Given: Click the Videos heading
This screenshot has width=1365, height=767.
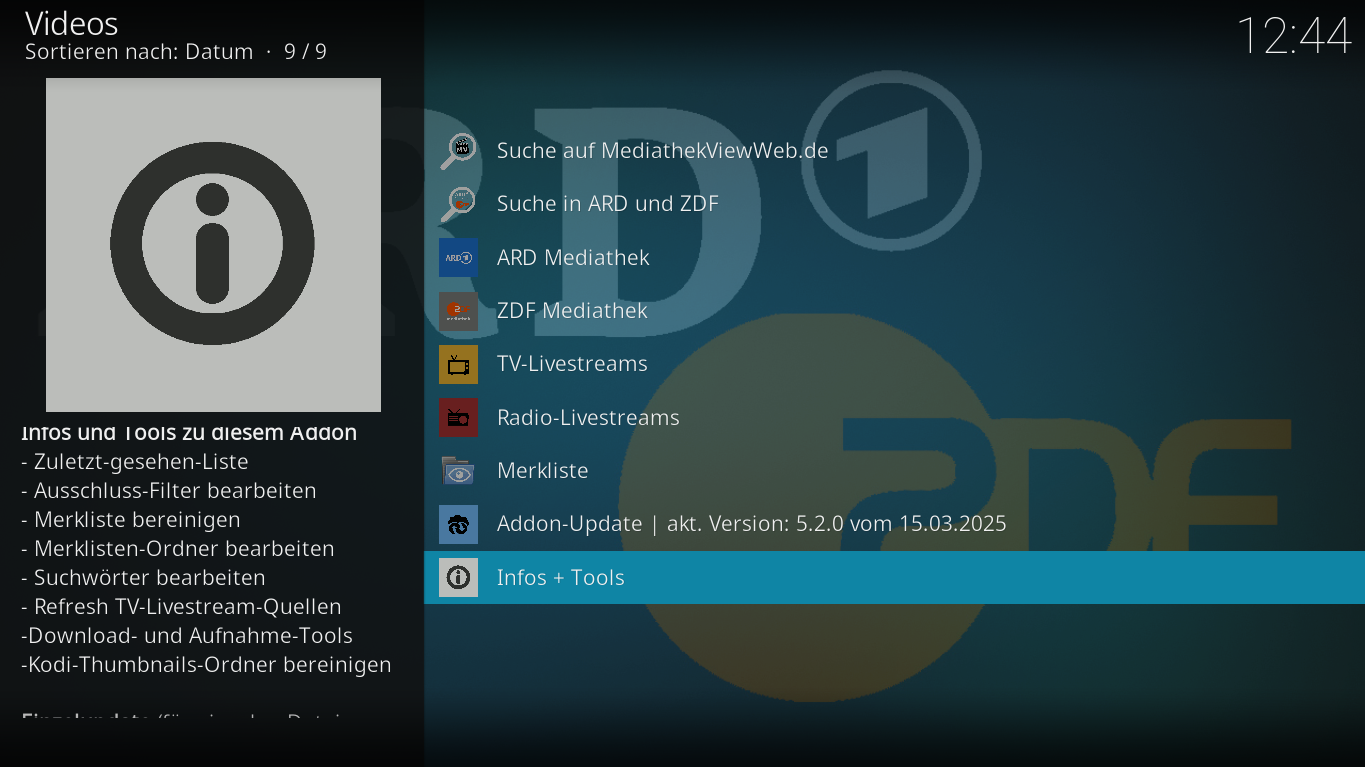Looking at the screenshot, I should pyautogui.click(x=71, y=23).
